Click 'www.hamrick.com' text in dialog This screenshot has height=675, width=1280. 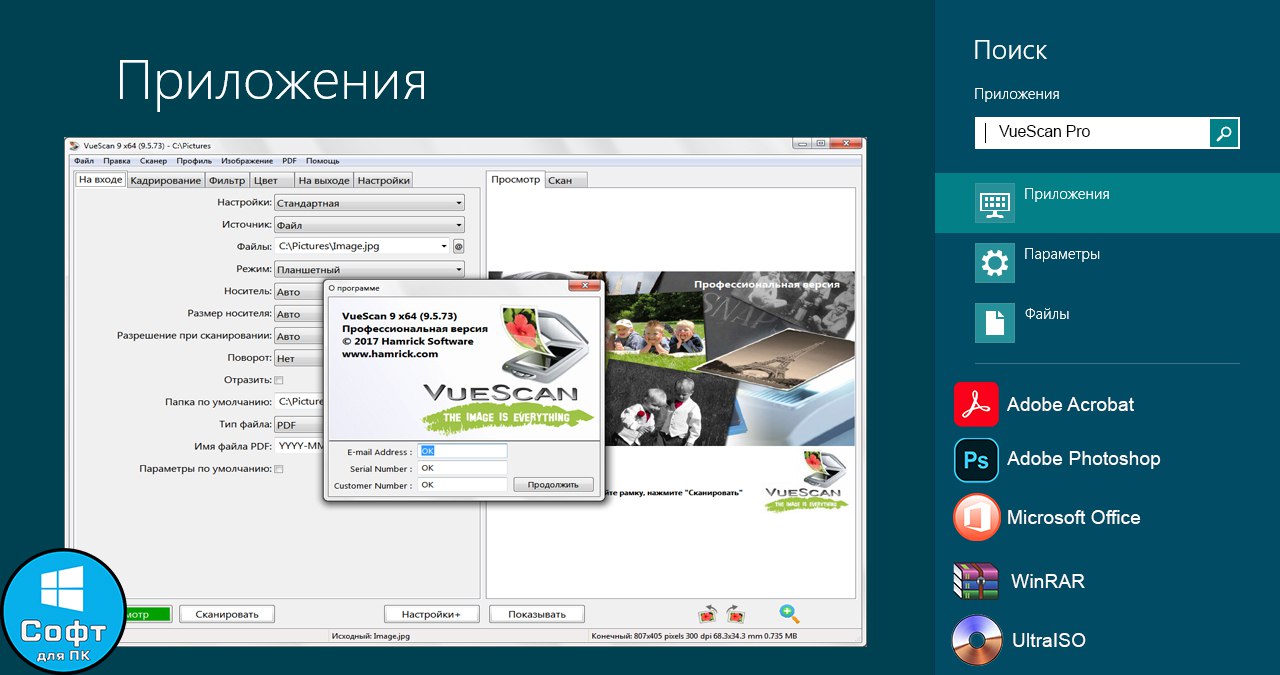[x=390, y=354]
